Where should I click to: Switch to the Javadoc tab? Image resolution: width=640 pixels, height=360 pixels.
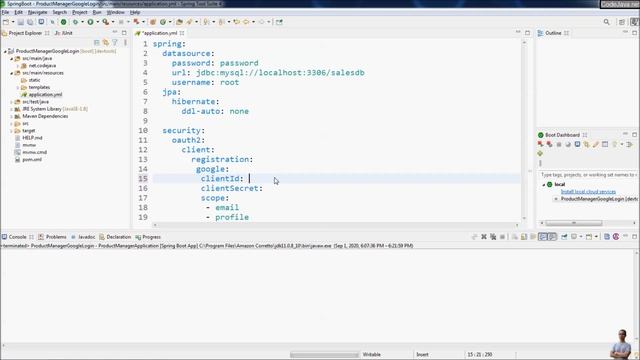83,237
